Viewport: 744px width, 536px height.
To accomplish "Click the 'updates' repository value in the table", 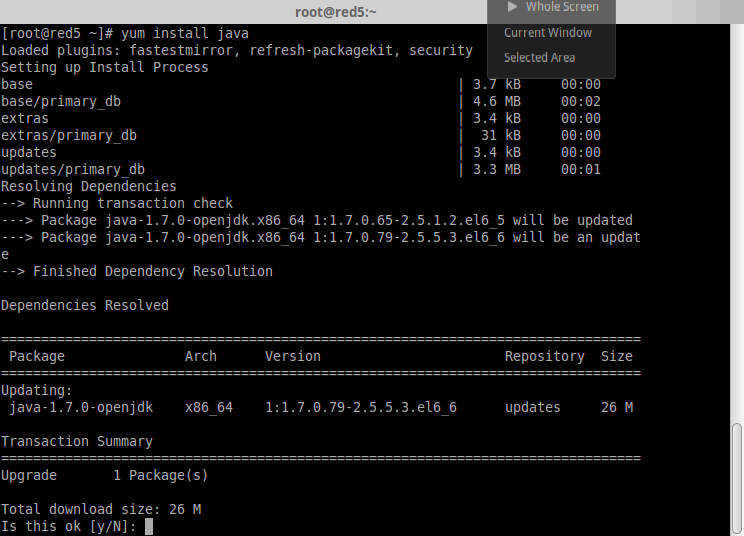I will coord(533,407).
